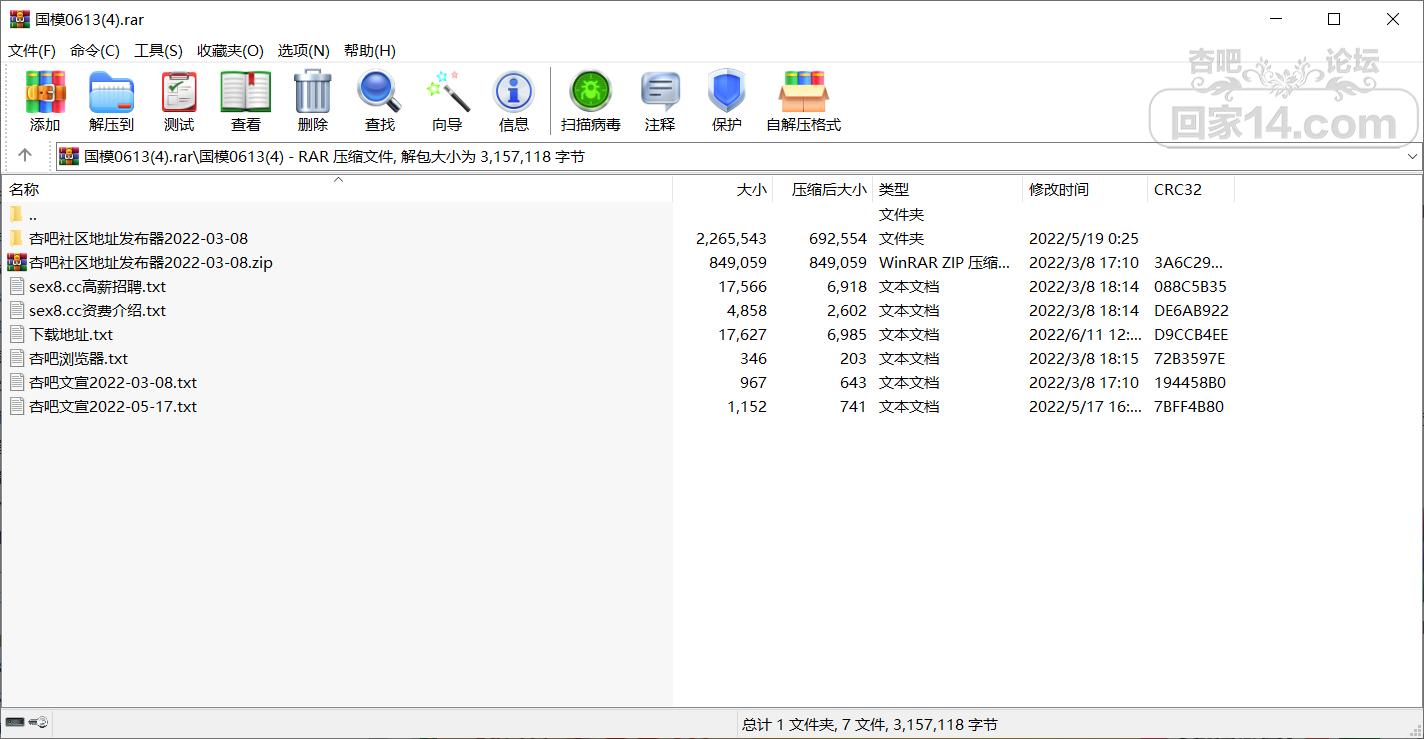Click the packed size value 849,059 in the 压缩后大小 column
Screen dimensions: 1424x739
pyautogui.click(x=838, y=262)
